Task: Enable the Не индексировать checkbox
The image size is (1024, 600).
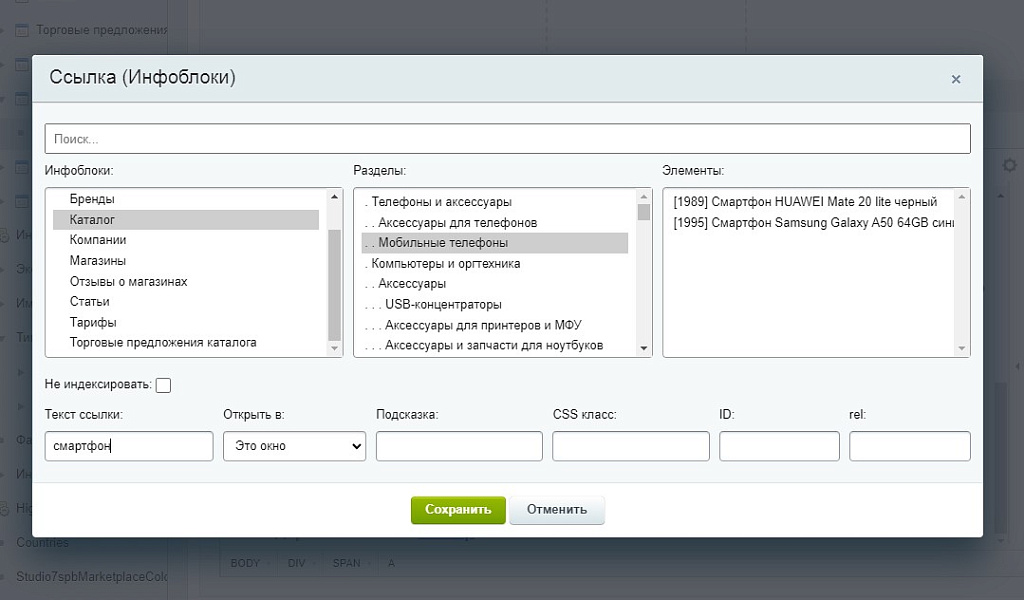Action: 162,384
